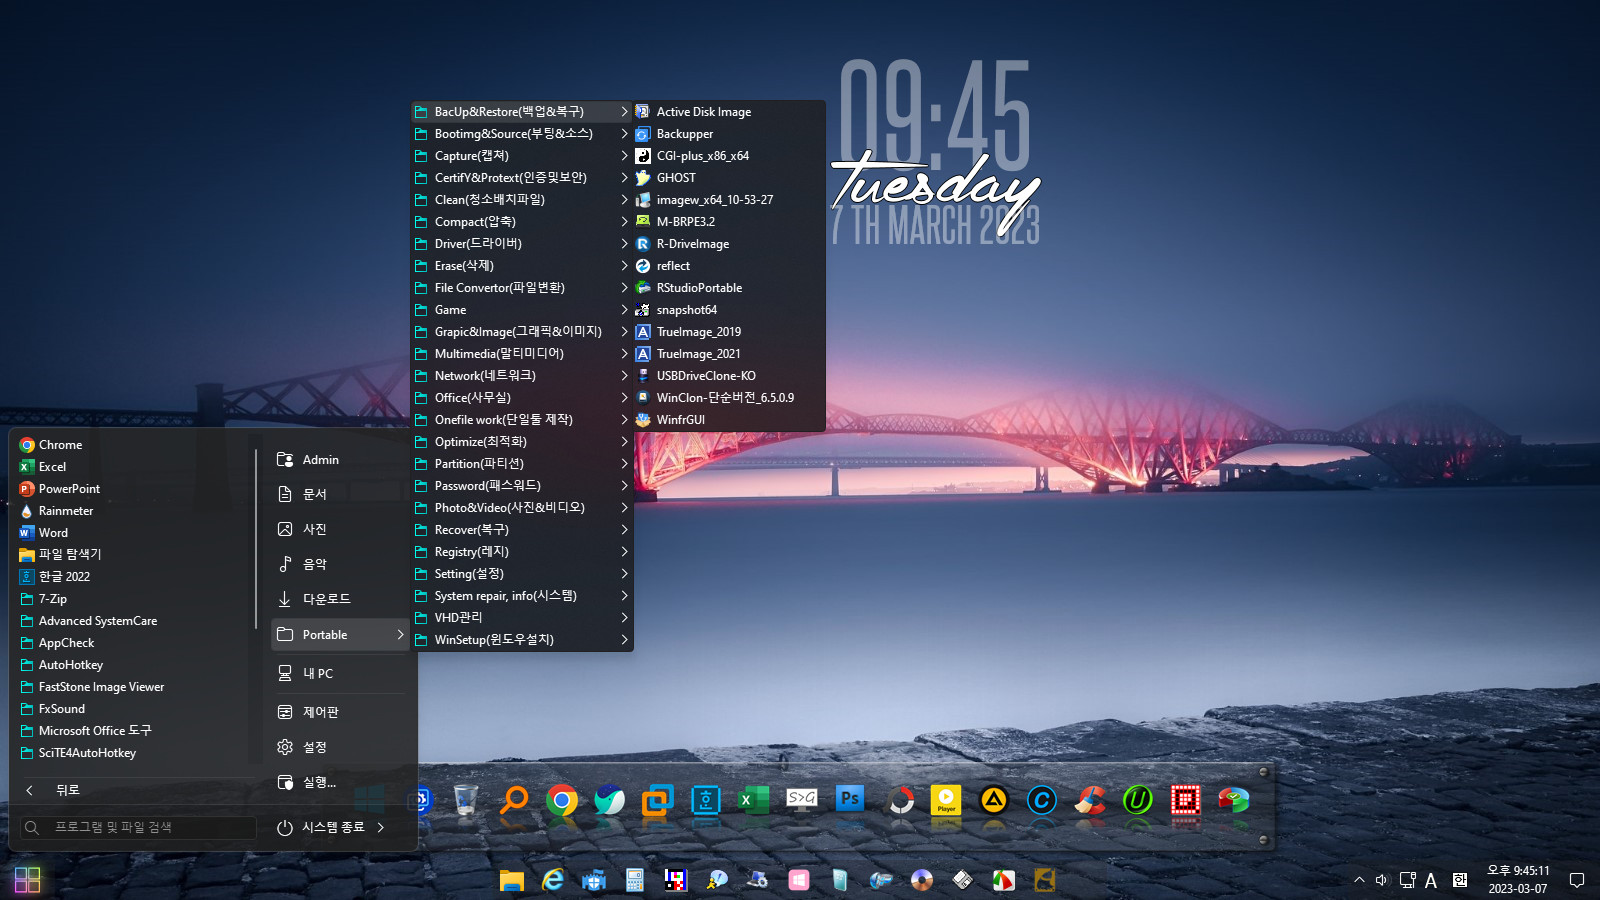Select Multimedia(멀티미디어) folder

point(522,354)
